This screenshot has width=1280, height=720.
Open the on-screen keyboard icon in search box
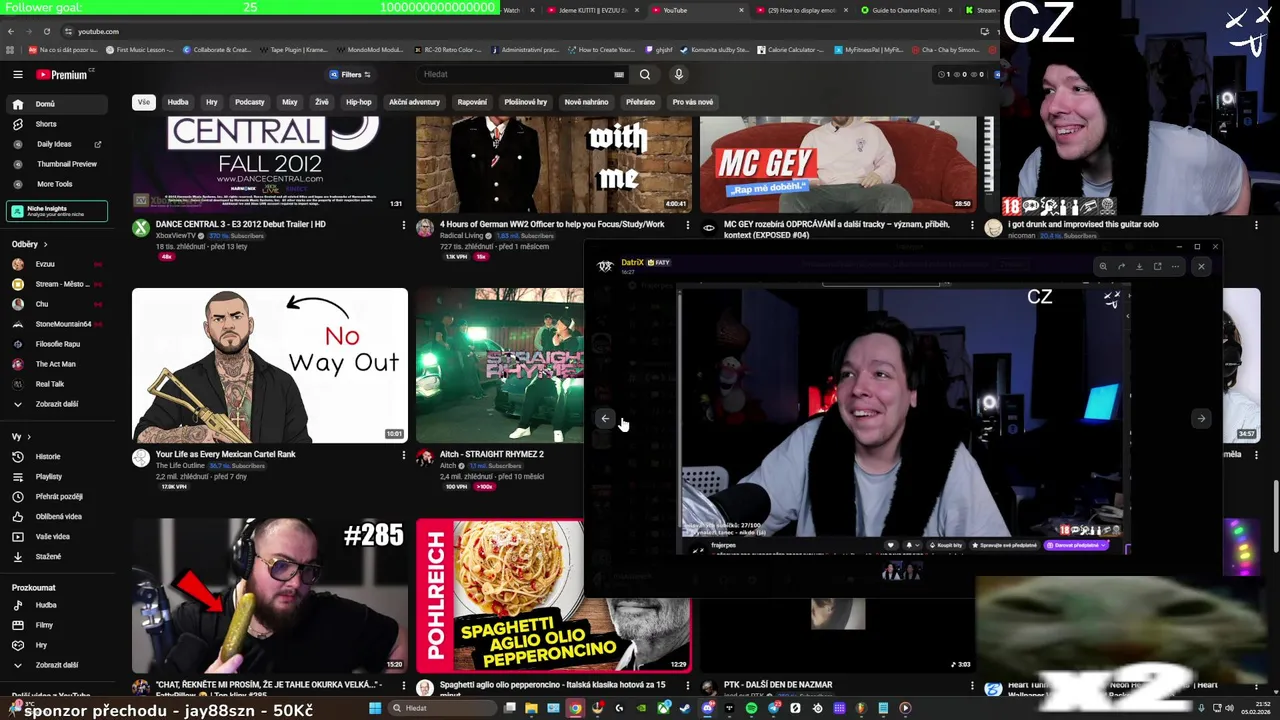click(619, 74)
